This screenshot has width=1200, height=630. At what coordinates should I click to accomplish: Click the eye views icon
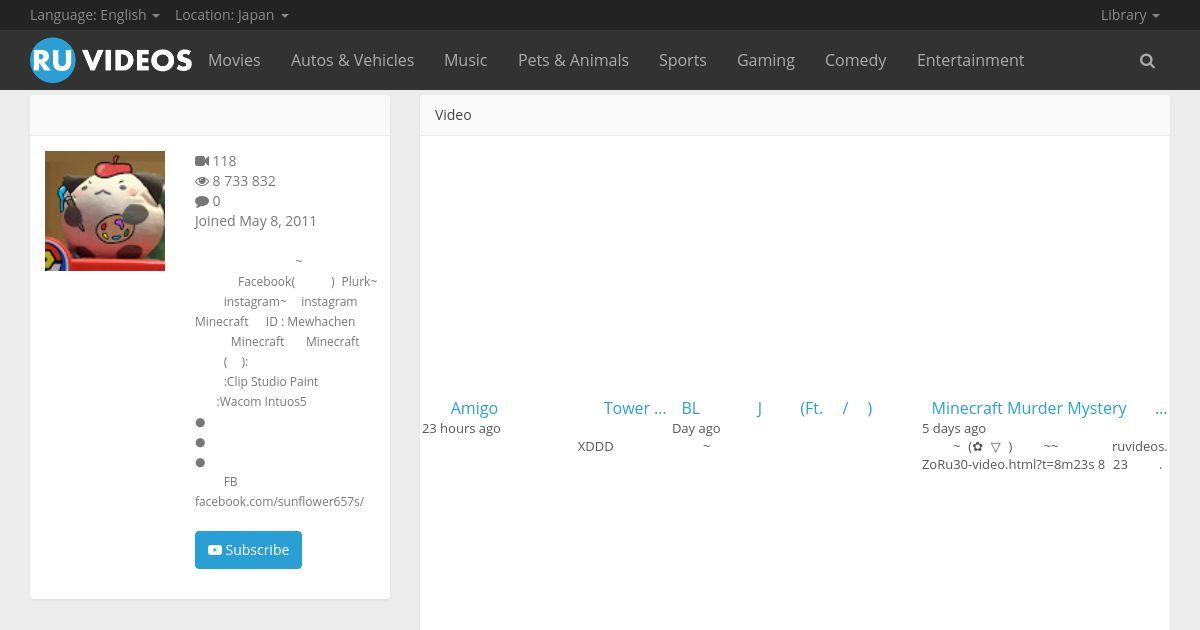(201, 181)
